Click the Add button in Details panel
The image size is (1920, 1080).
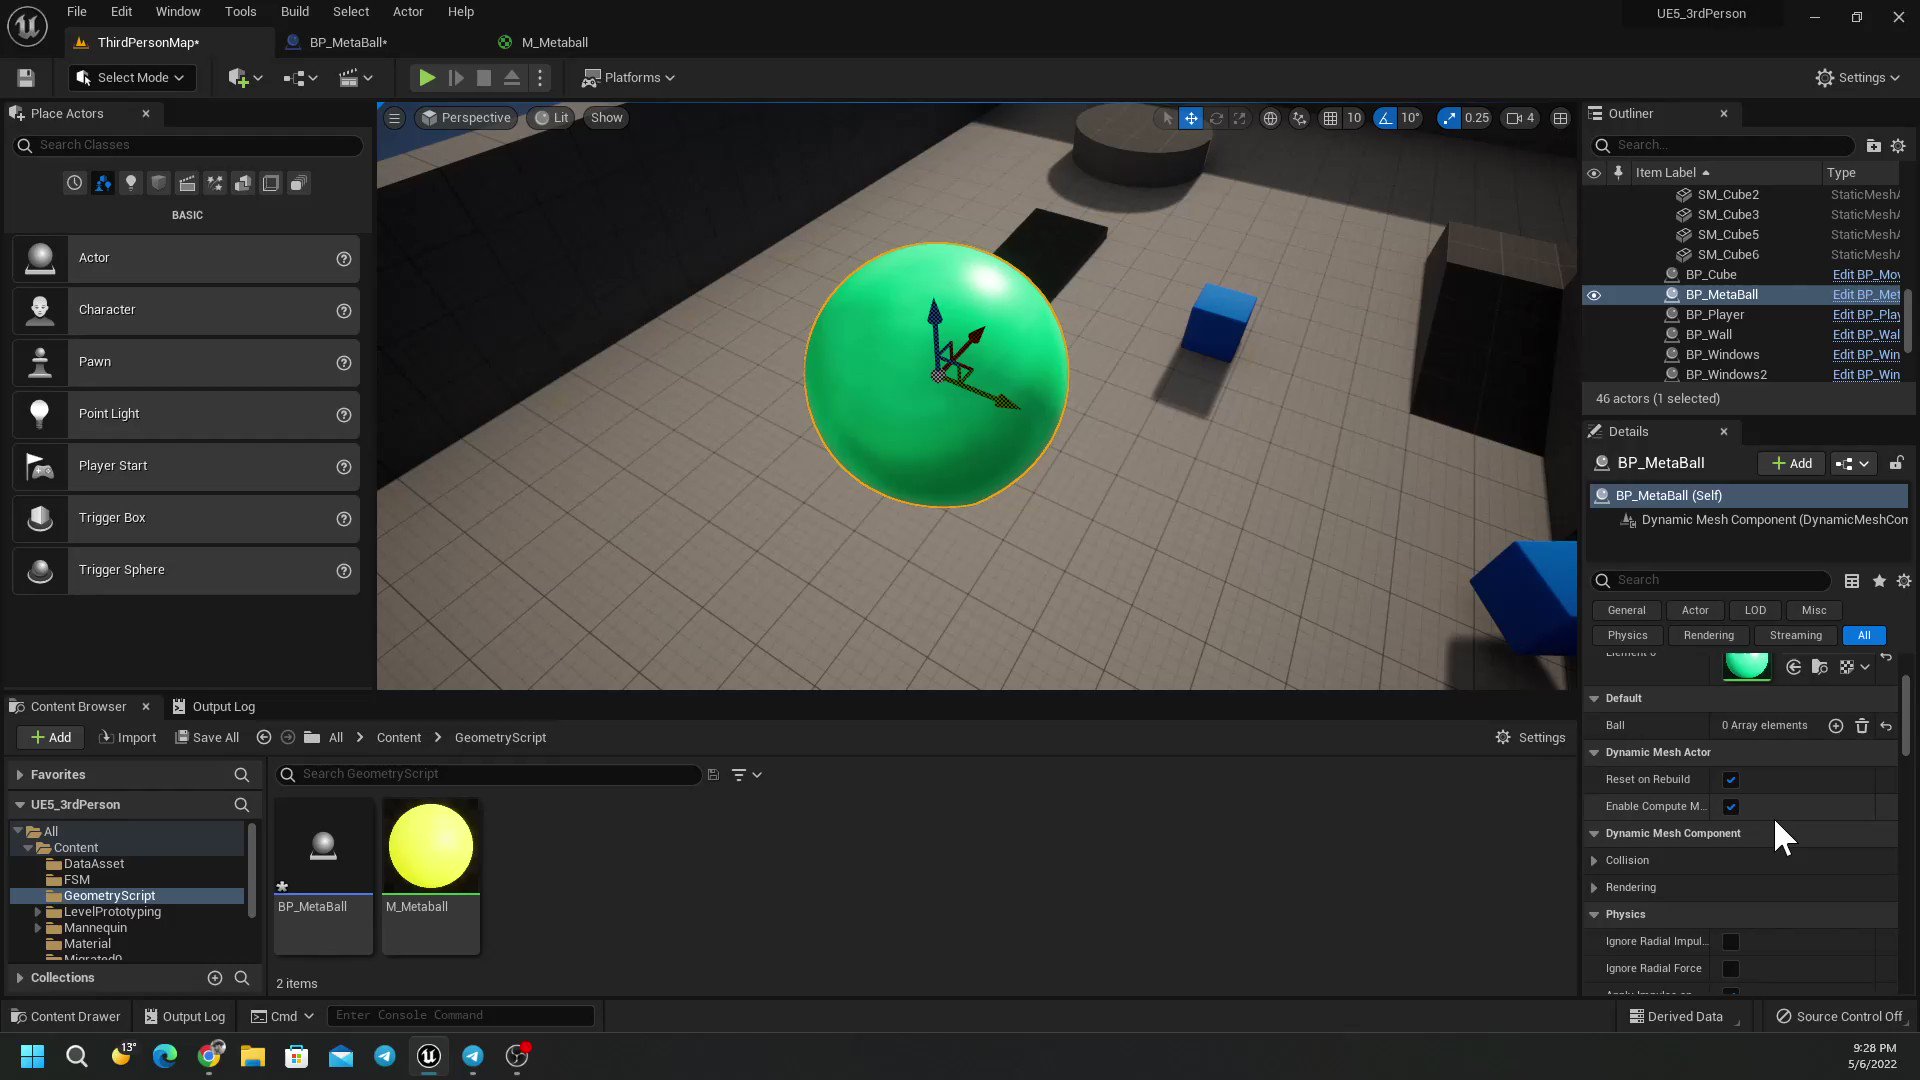pos(1791,463)
